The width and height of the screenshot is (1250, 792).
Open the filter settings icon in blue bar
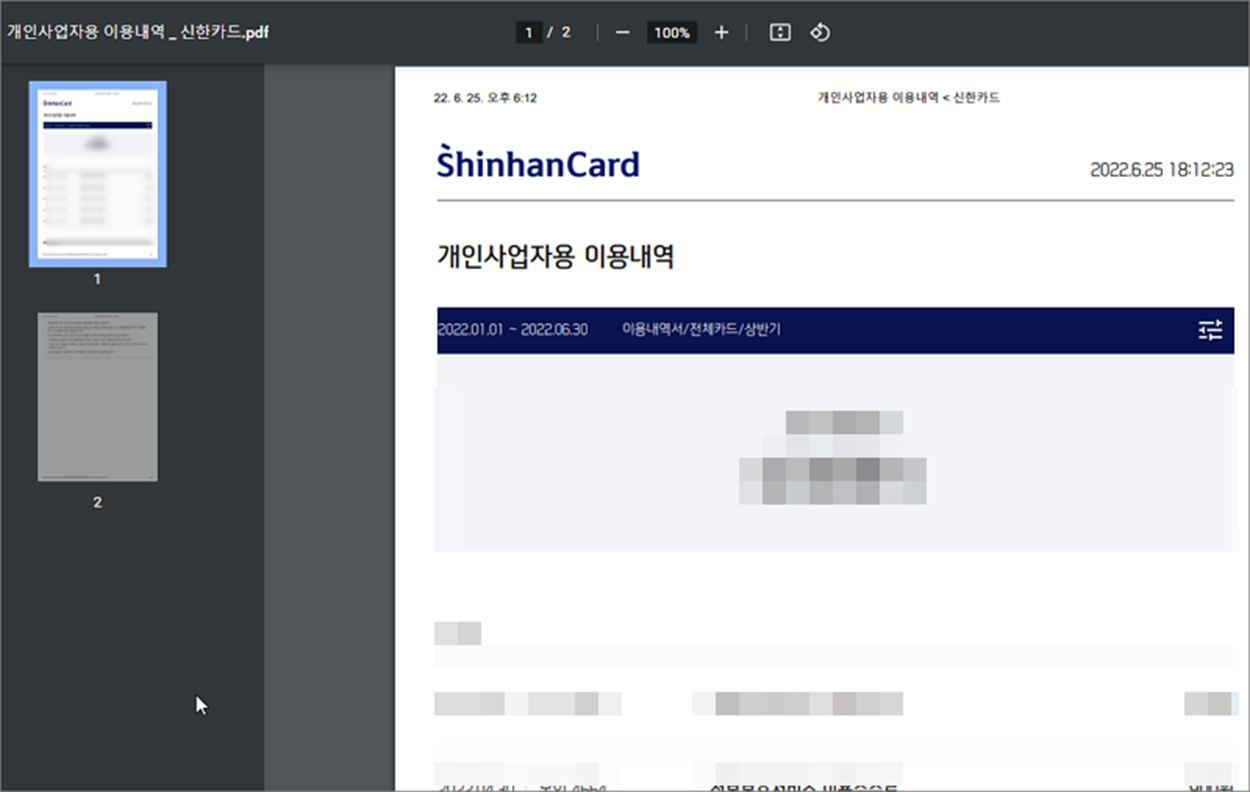pyautogui.click(x=1210, y=330)
